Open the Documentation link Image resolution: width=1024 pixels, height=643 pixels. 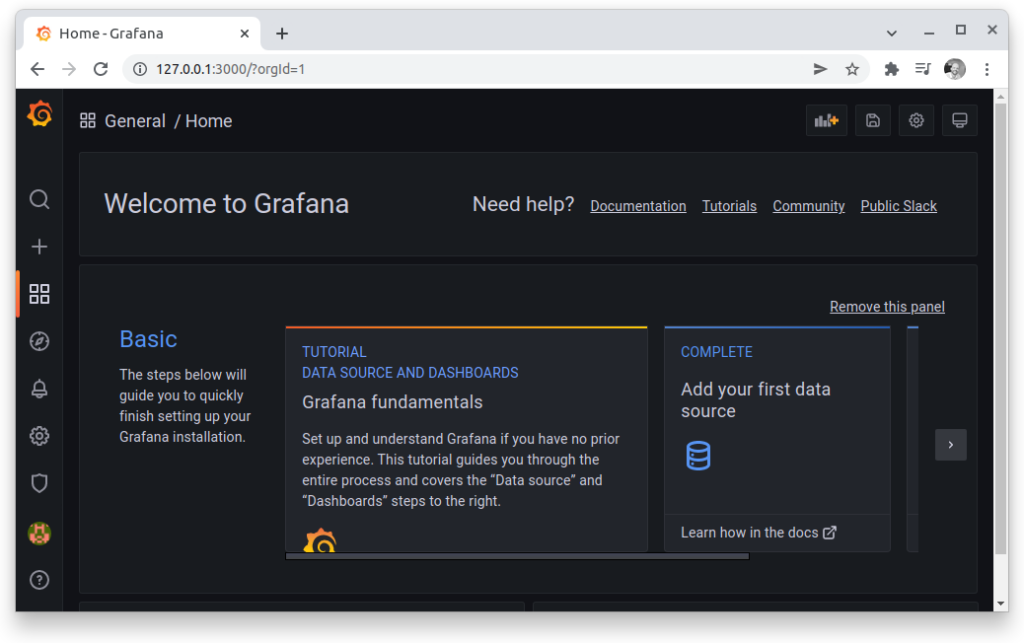638,206
